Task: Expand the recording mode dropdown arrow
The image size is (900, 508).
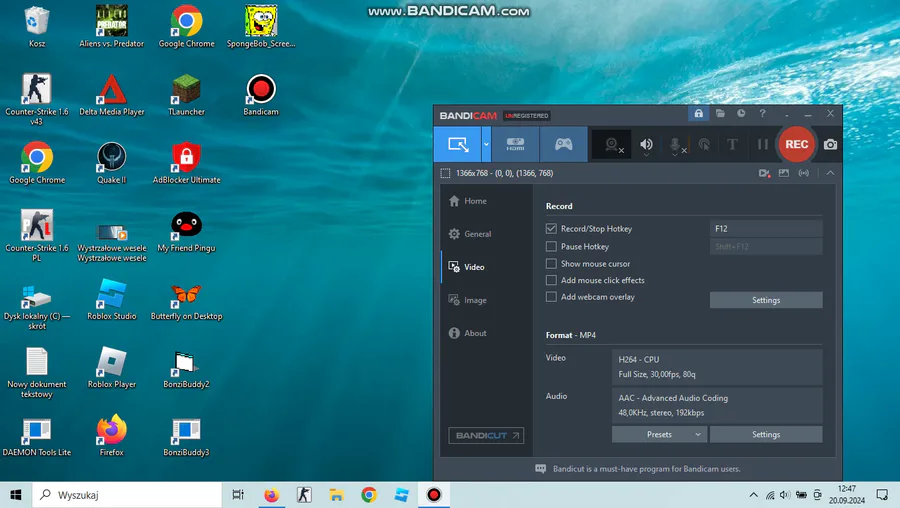Action: point(486,144)
